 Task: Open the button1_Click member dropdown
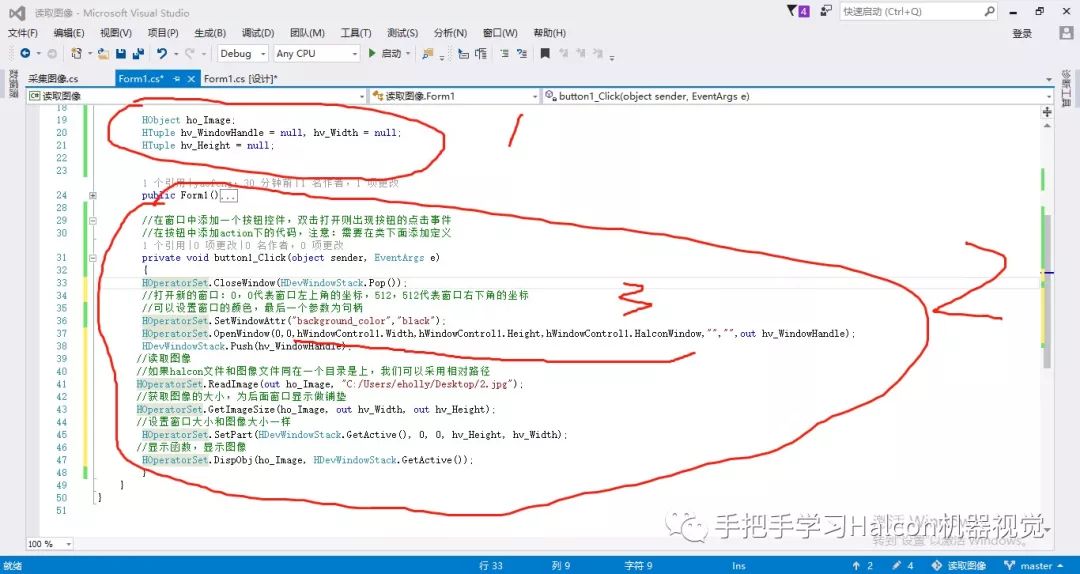click(x=799, y=96)
